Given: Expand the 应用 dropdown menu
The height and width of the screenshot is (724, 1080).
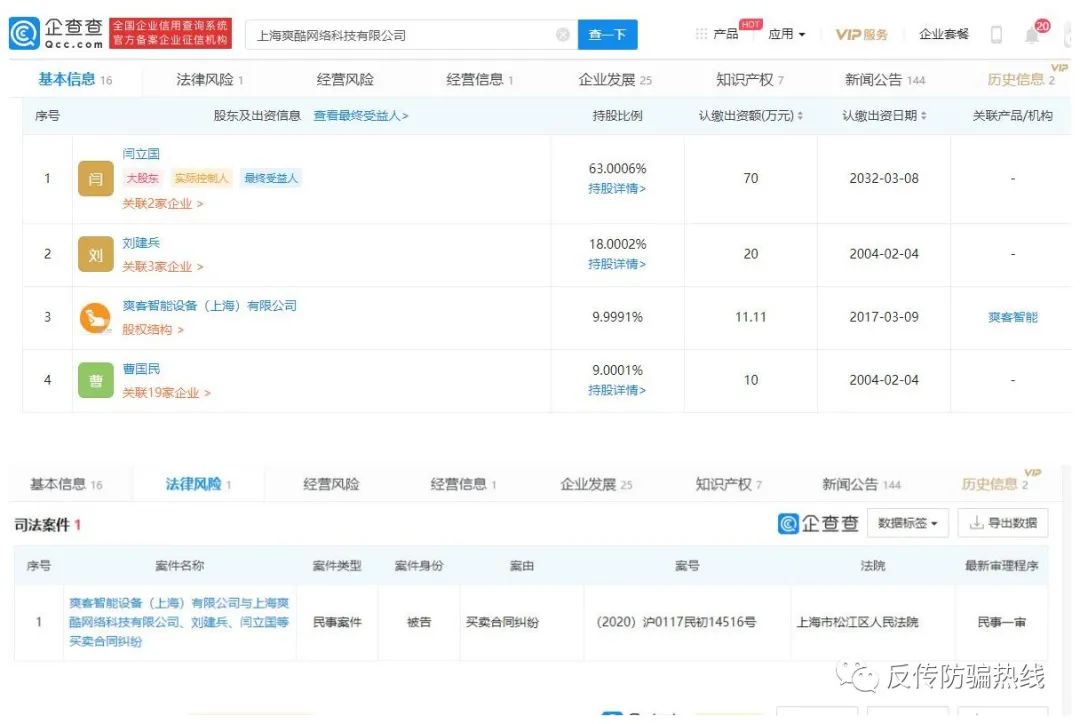Looking at the screenshot, I should 787,34.
